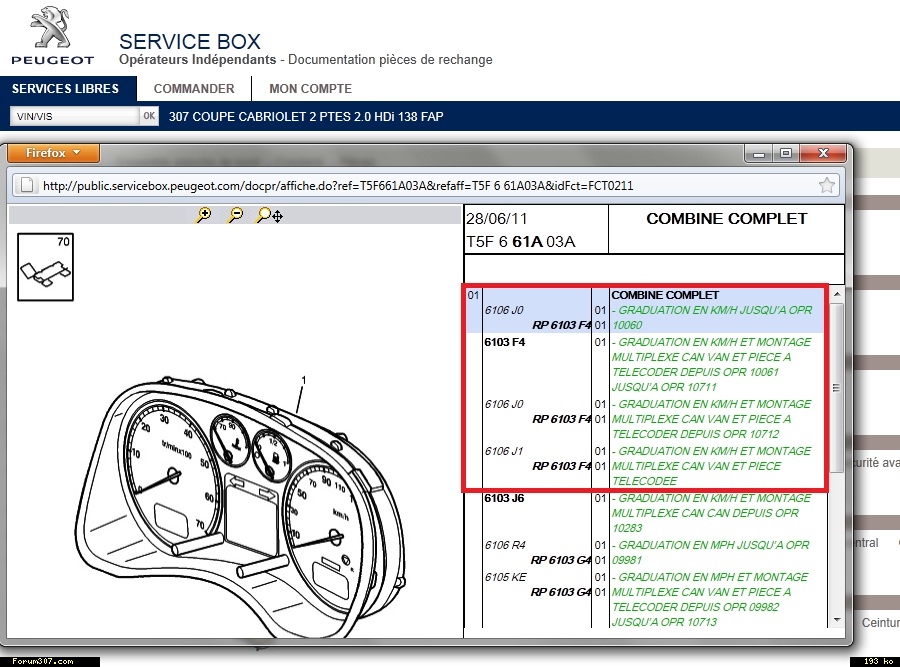Click the 6106 J0 reference in highlighted row
This screenshot has width=900, height=667.
(504, 310)
